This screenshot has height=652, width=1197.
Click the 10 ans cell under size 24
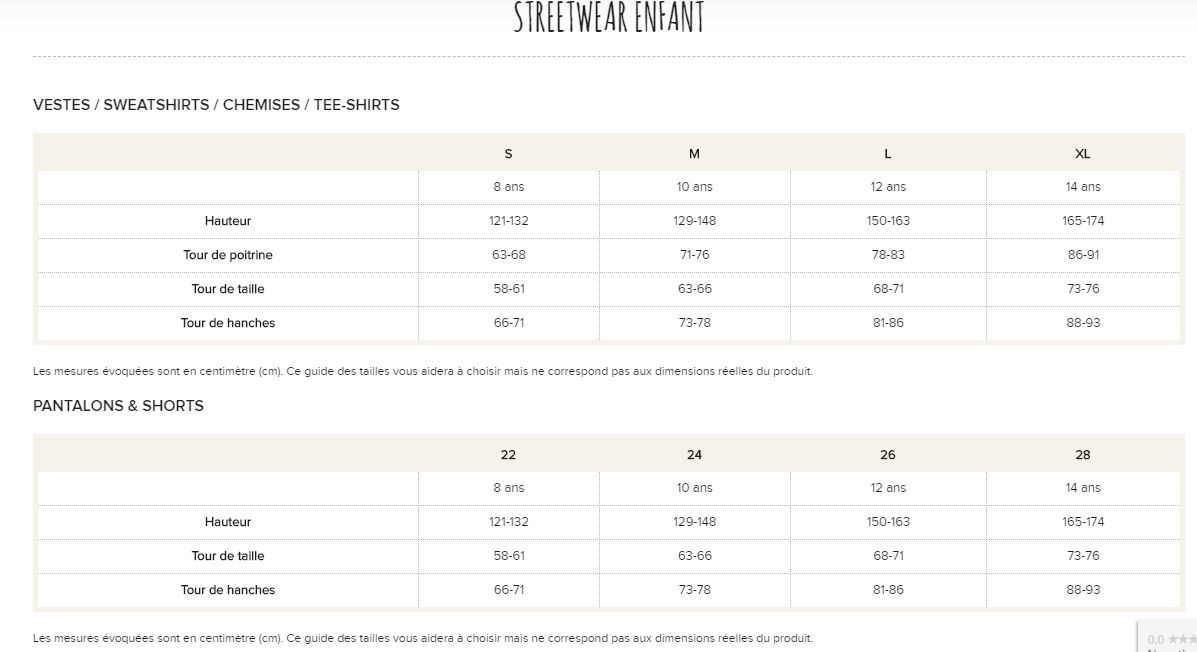pyautogui.click(x=695, y=487)
